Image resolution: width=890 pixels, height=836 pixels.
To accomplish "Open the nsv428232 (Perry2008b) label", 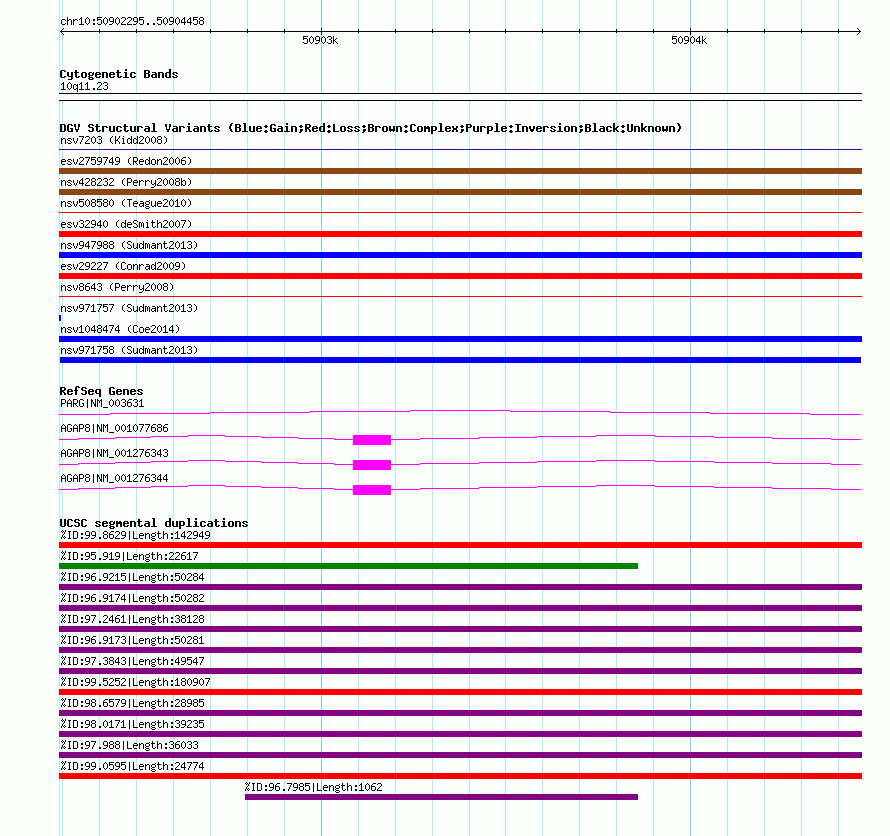I will 126,182.
